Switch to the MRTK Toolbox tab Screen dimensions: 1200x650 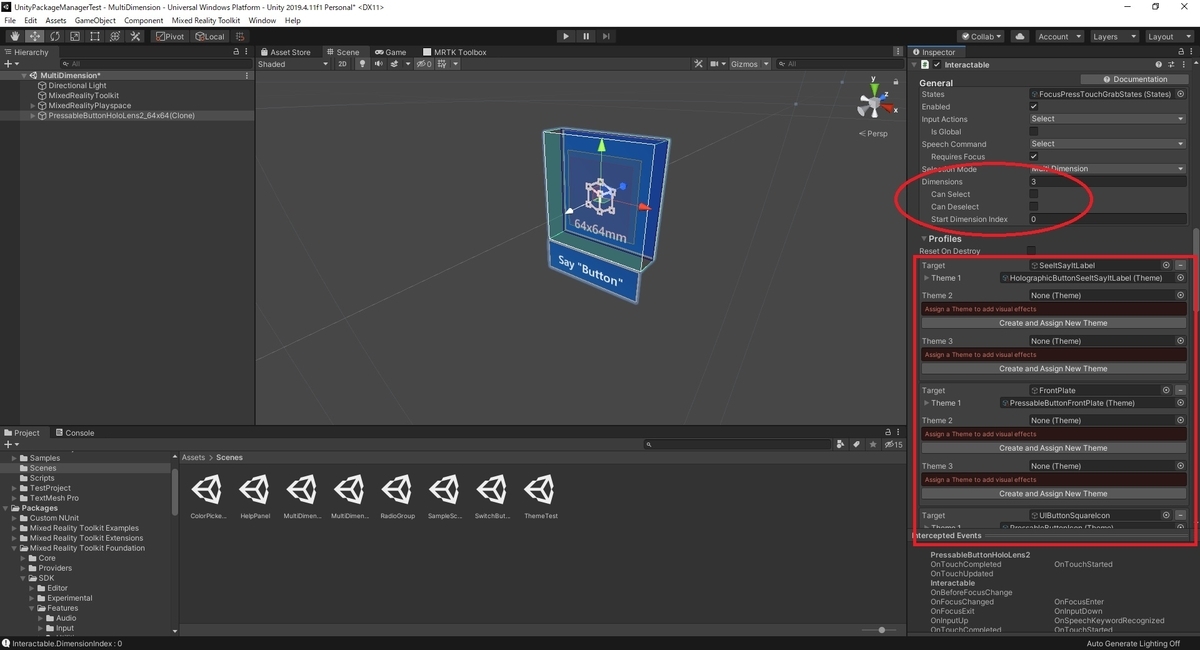(x=454, y=52)
